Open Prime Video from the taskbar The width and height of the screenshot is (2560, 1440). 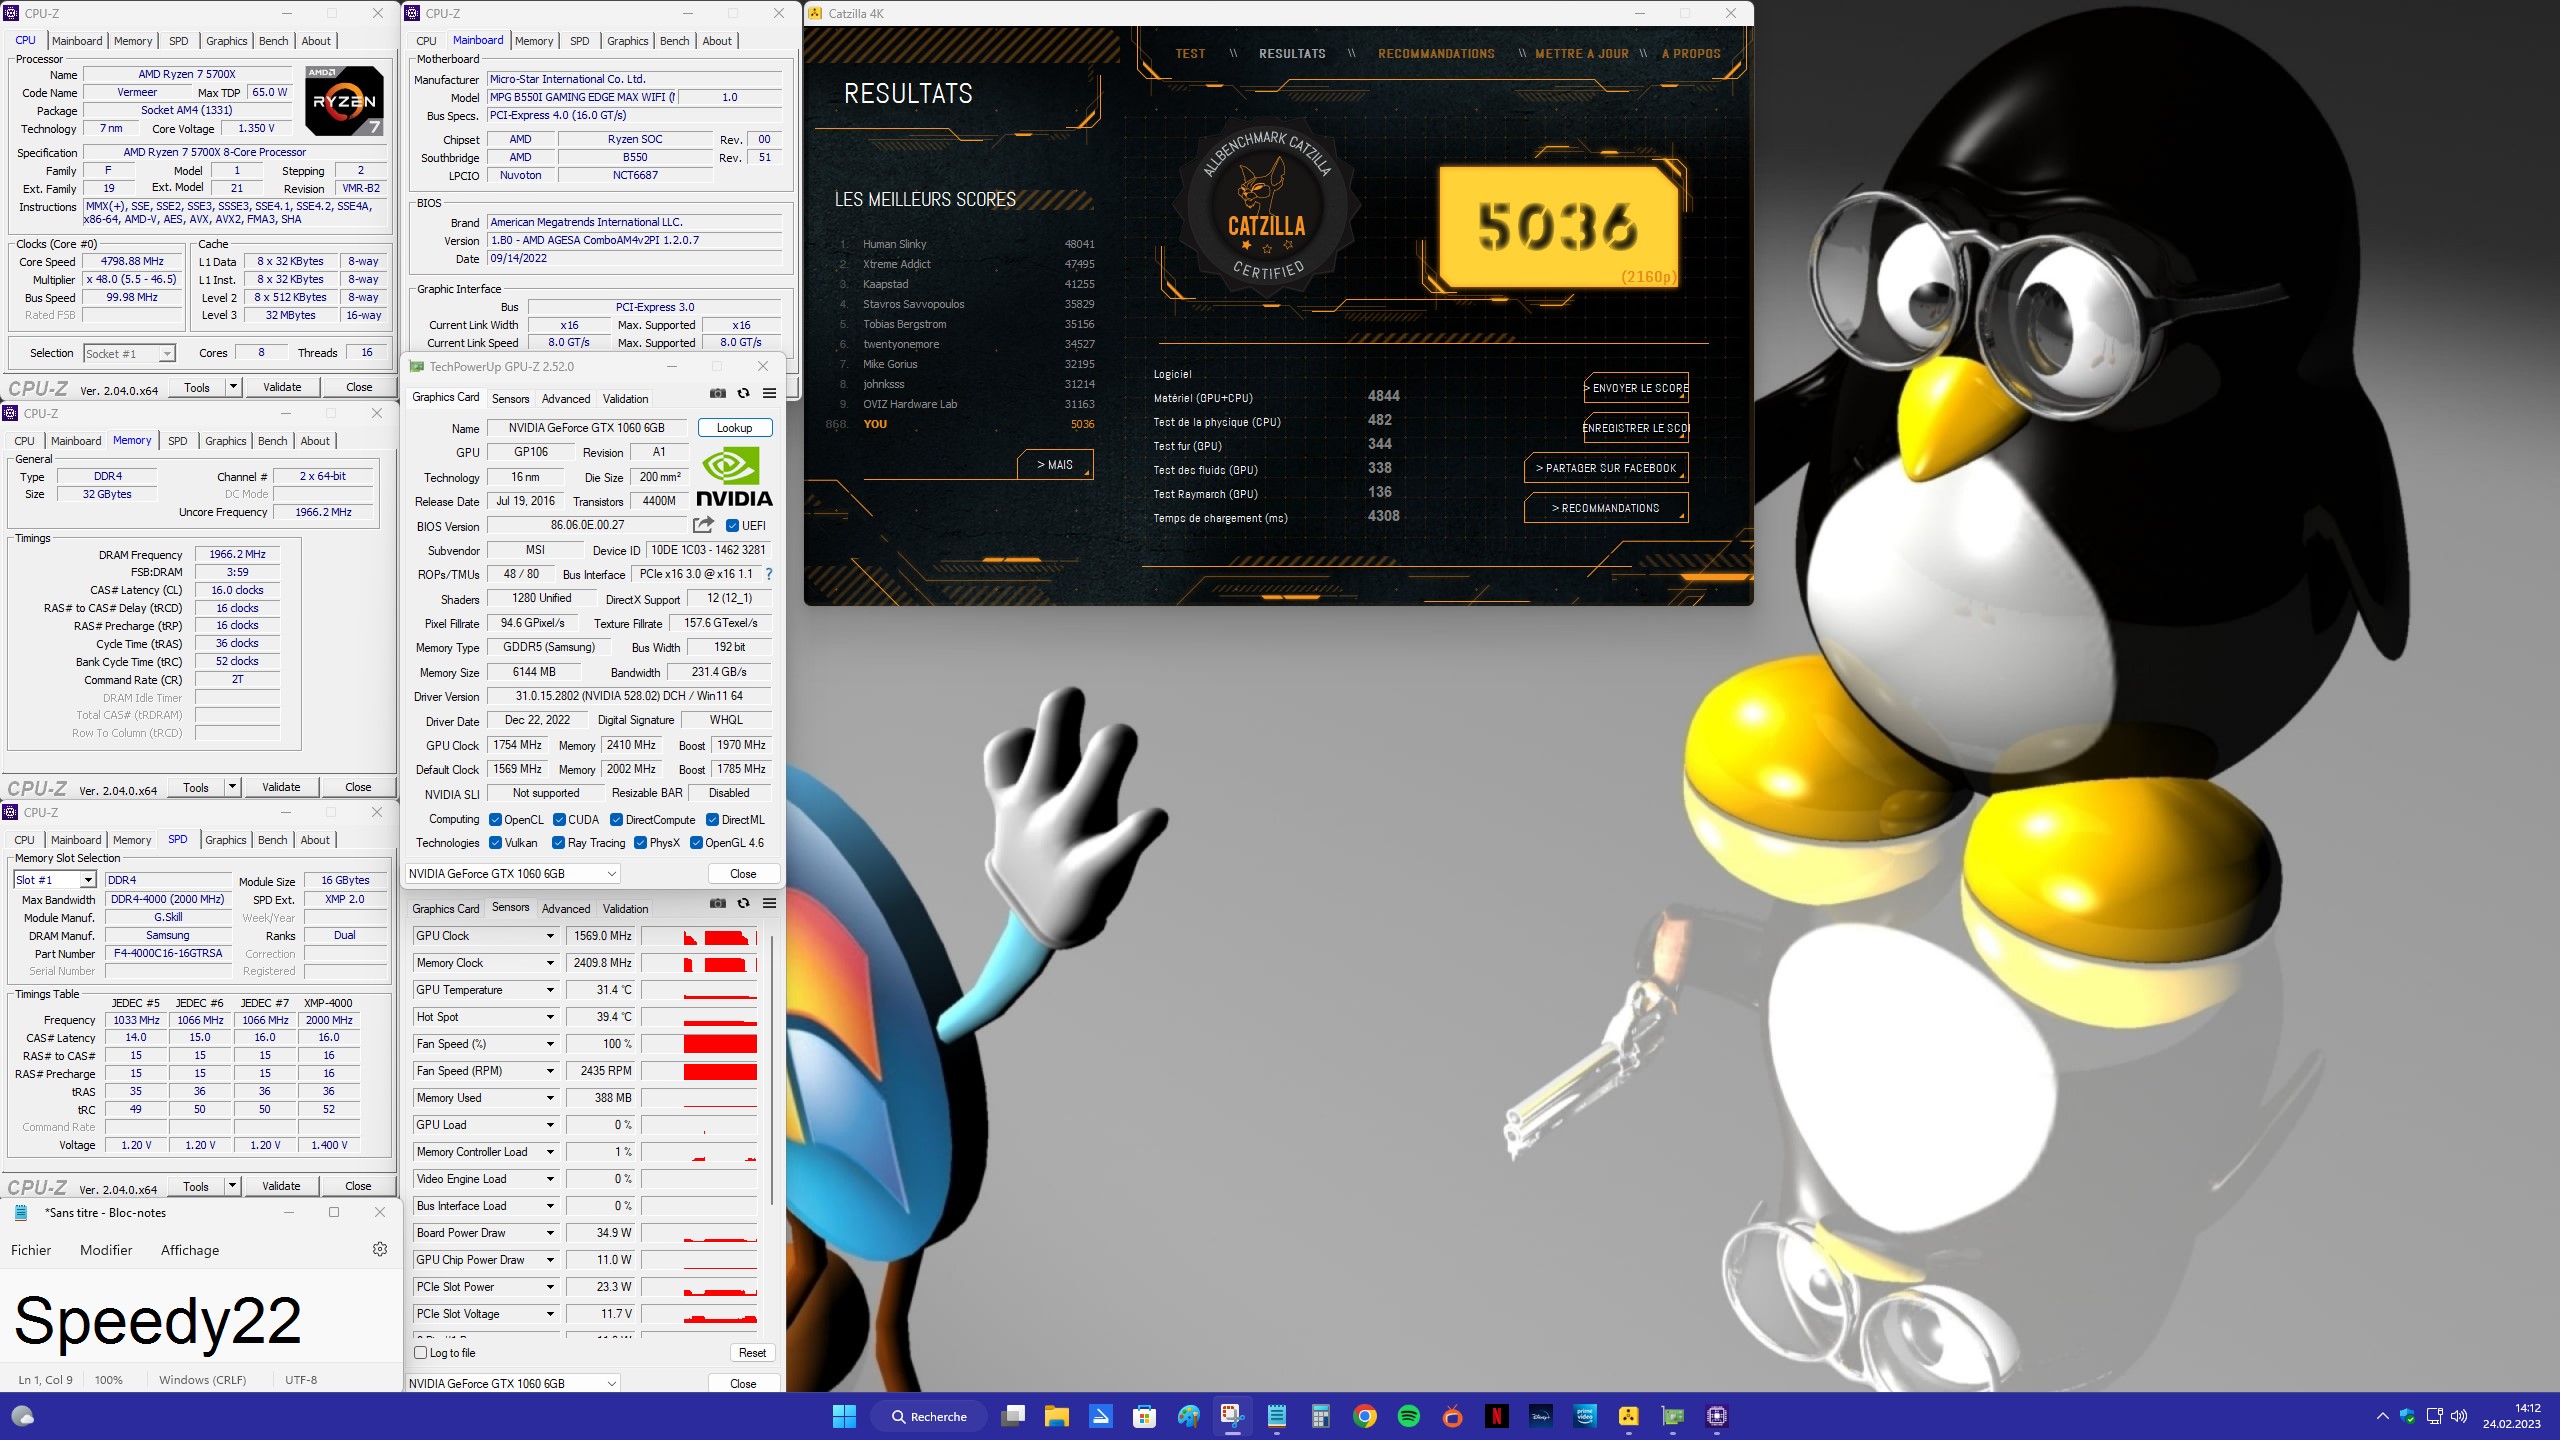click(1584, 1416)
